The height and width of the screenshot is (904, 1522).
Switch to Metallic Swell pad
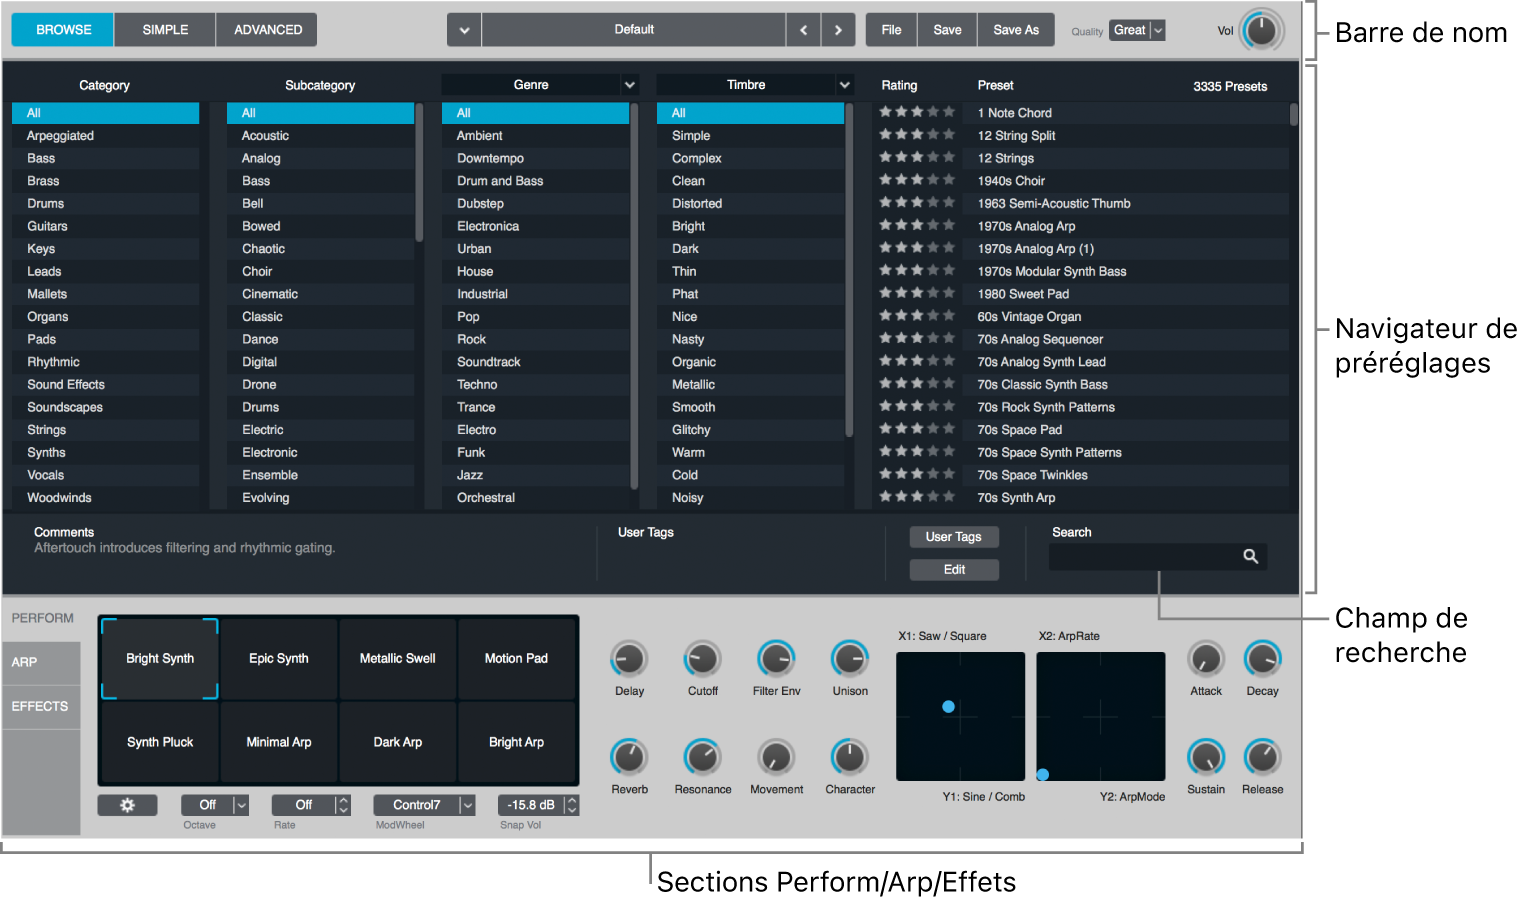pos(398,659)
